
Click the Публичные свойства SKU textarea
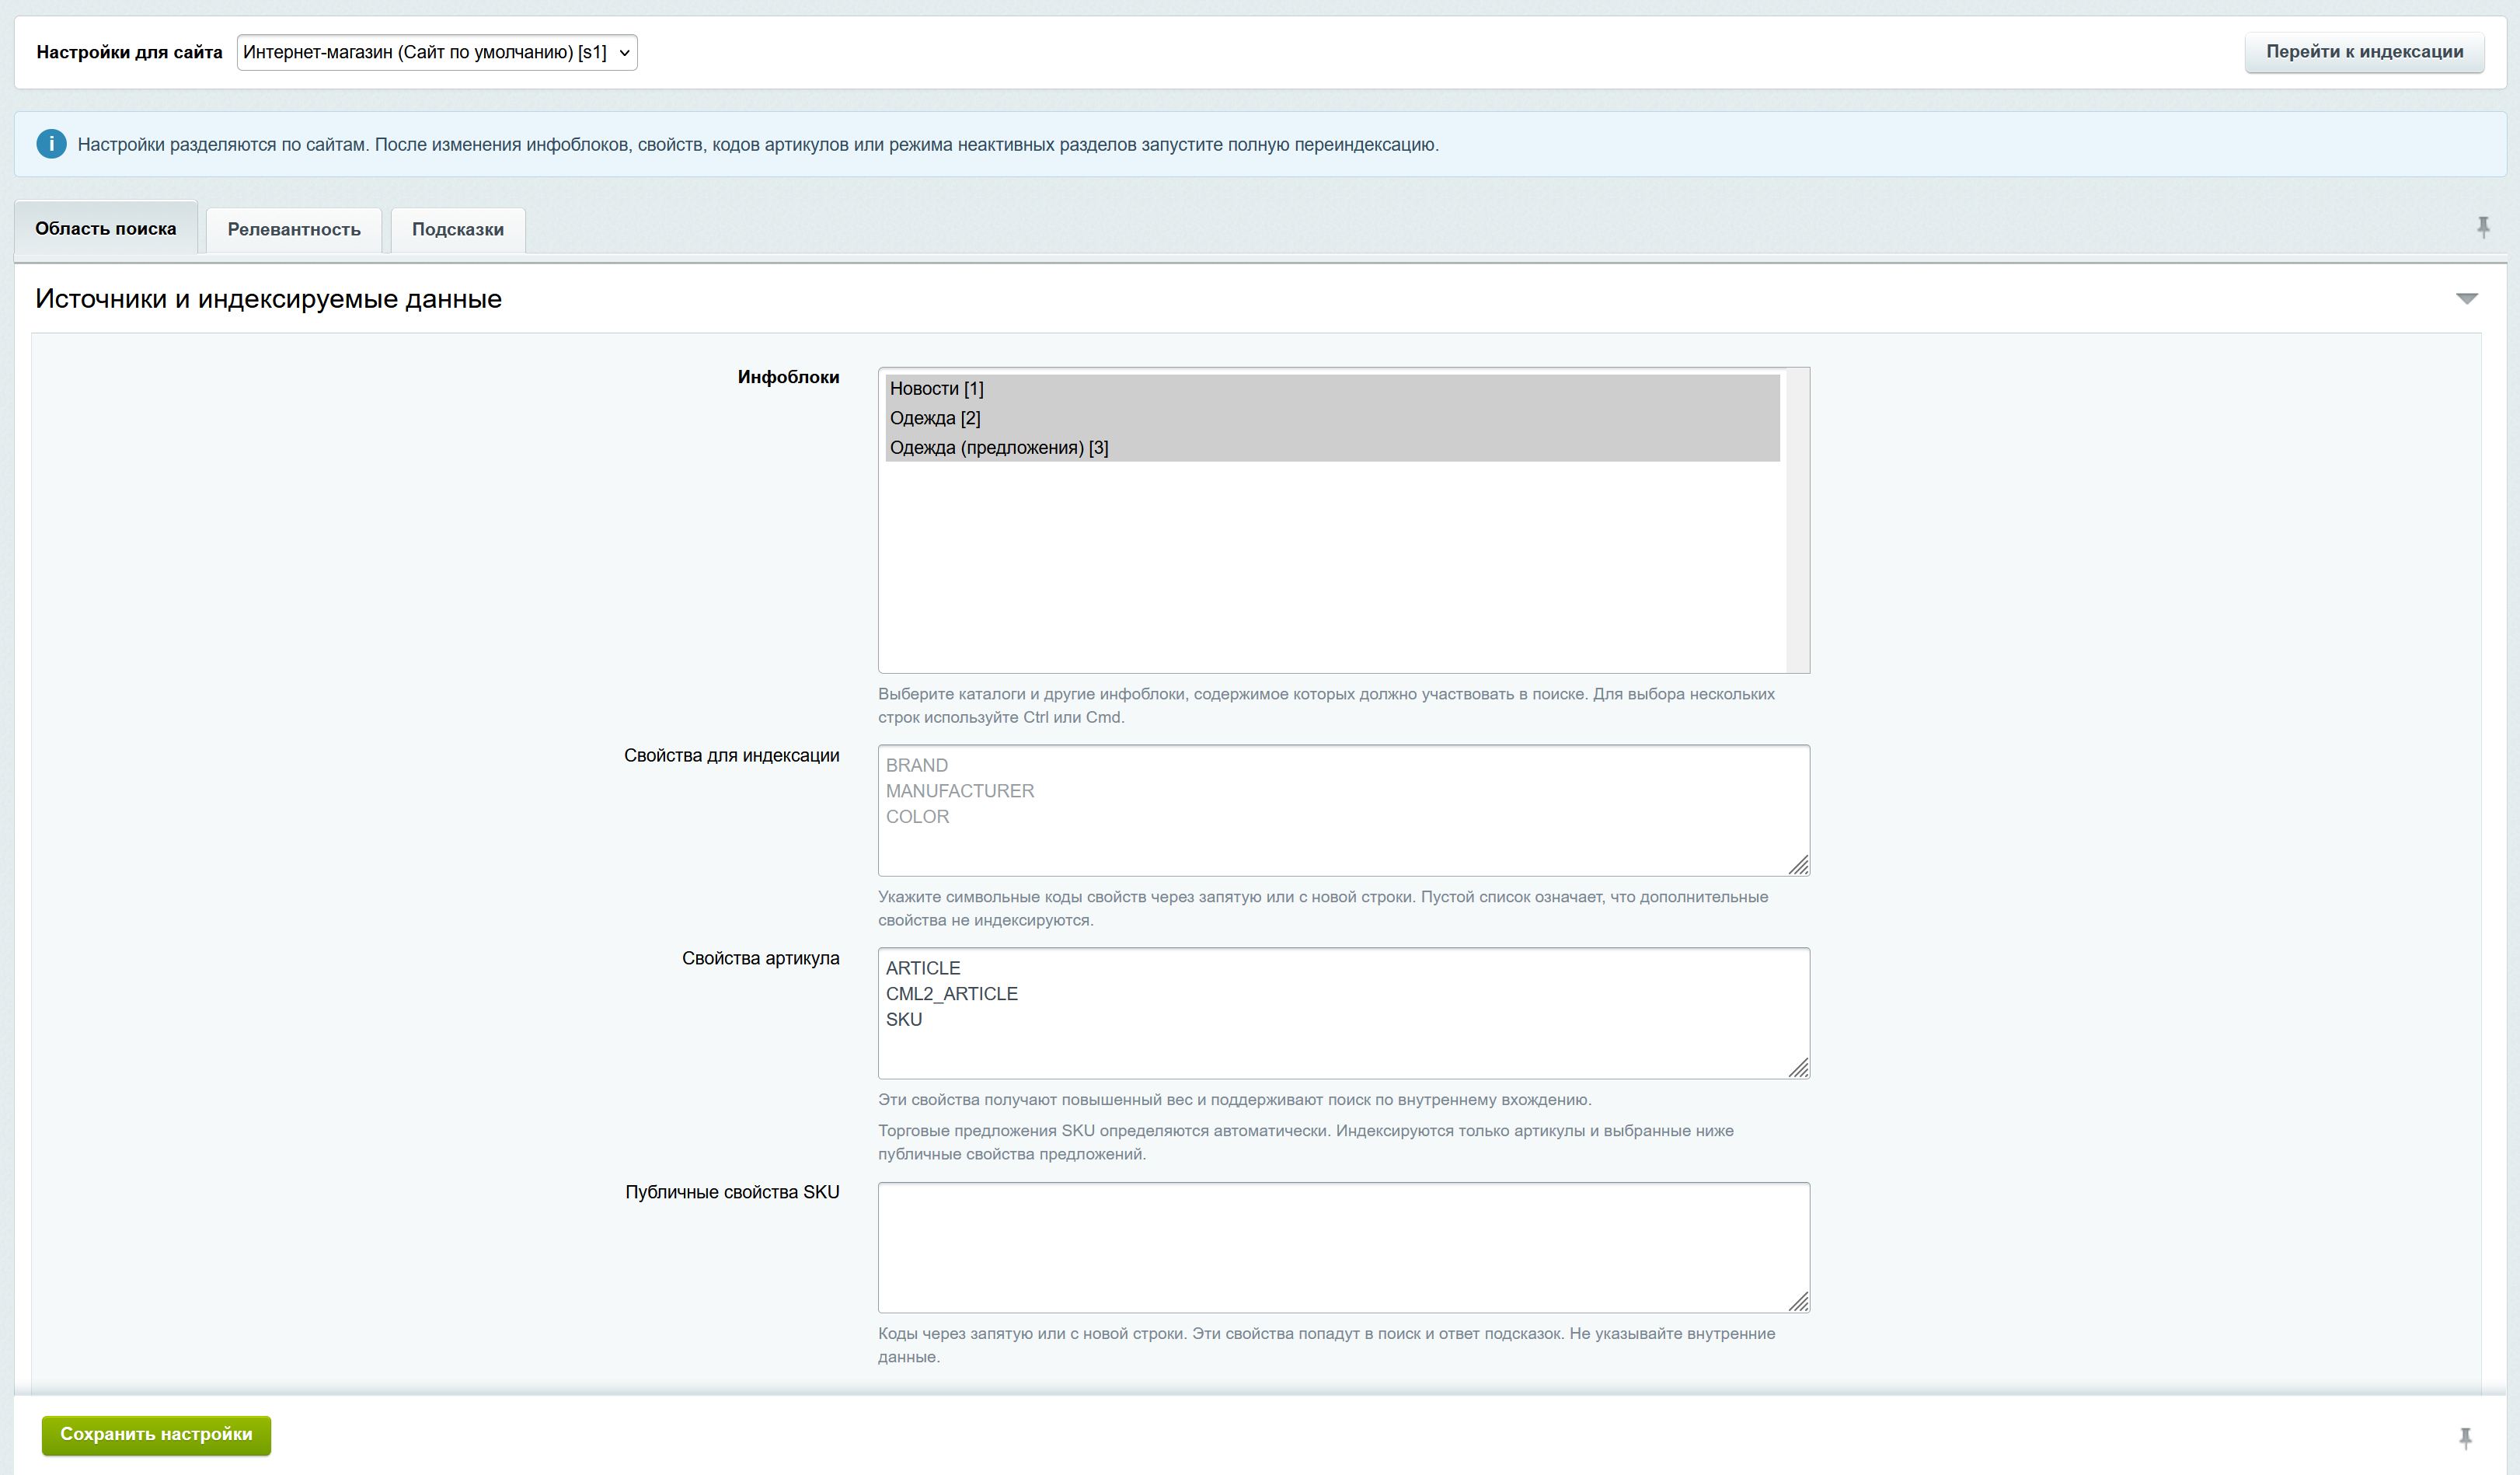[x=1343, y=1247]
